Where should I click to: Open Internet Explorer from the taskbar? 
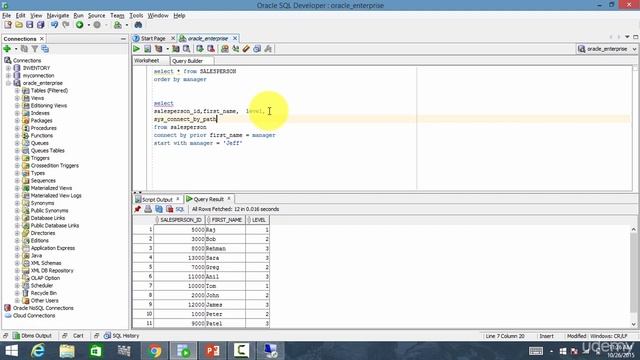tap(38, 351)
